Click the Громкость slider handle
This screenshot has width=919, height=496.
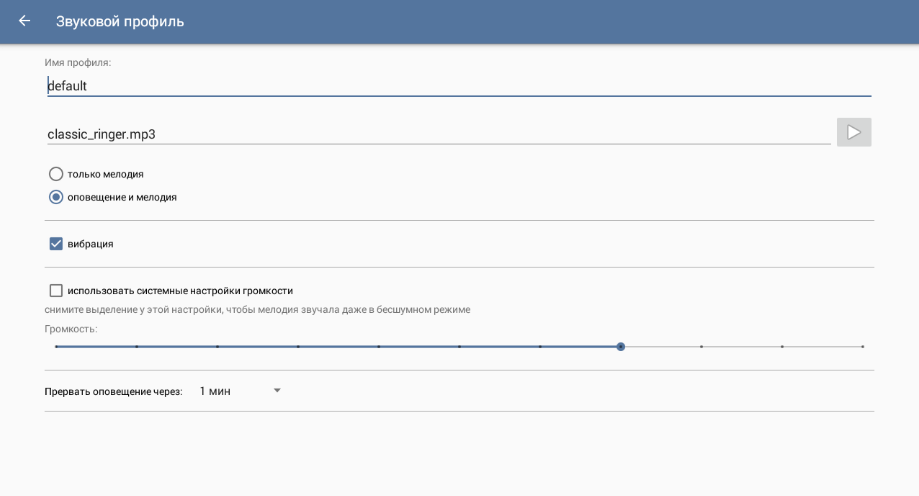(621, 346)
